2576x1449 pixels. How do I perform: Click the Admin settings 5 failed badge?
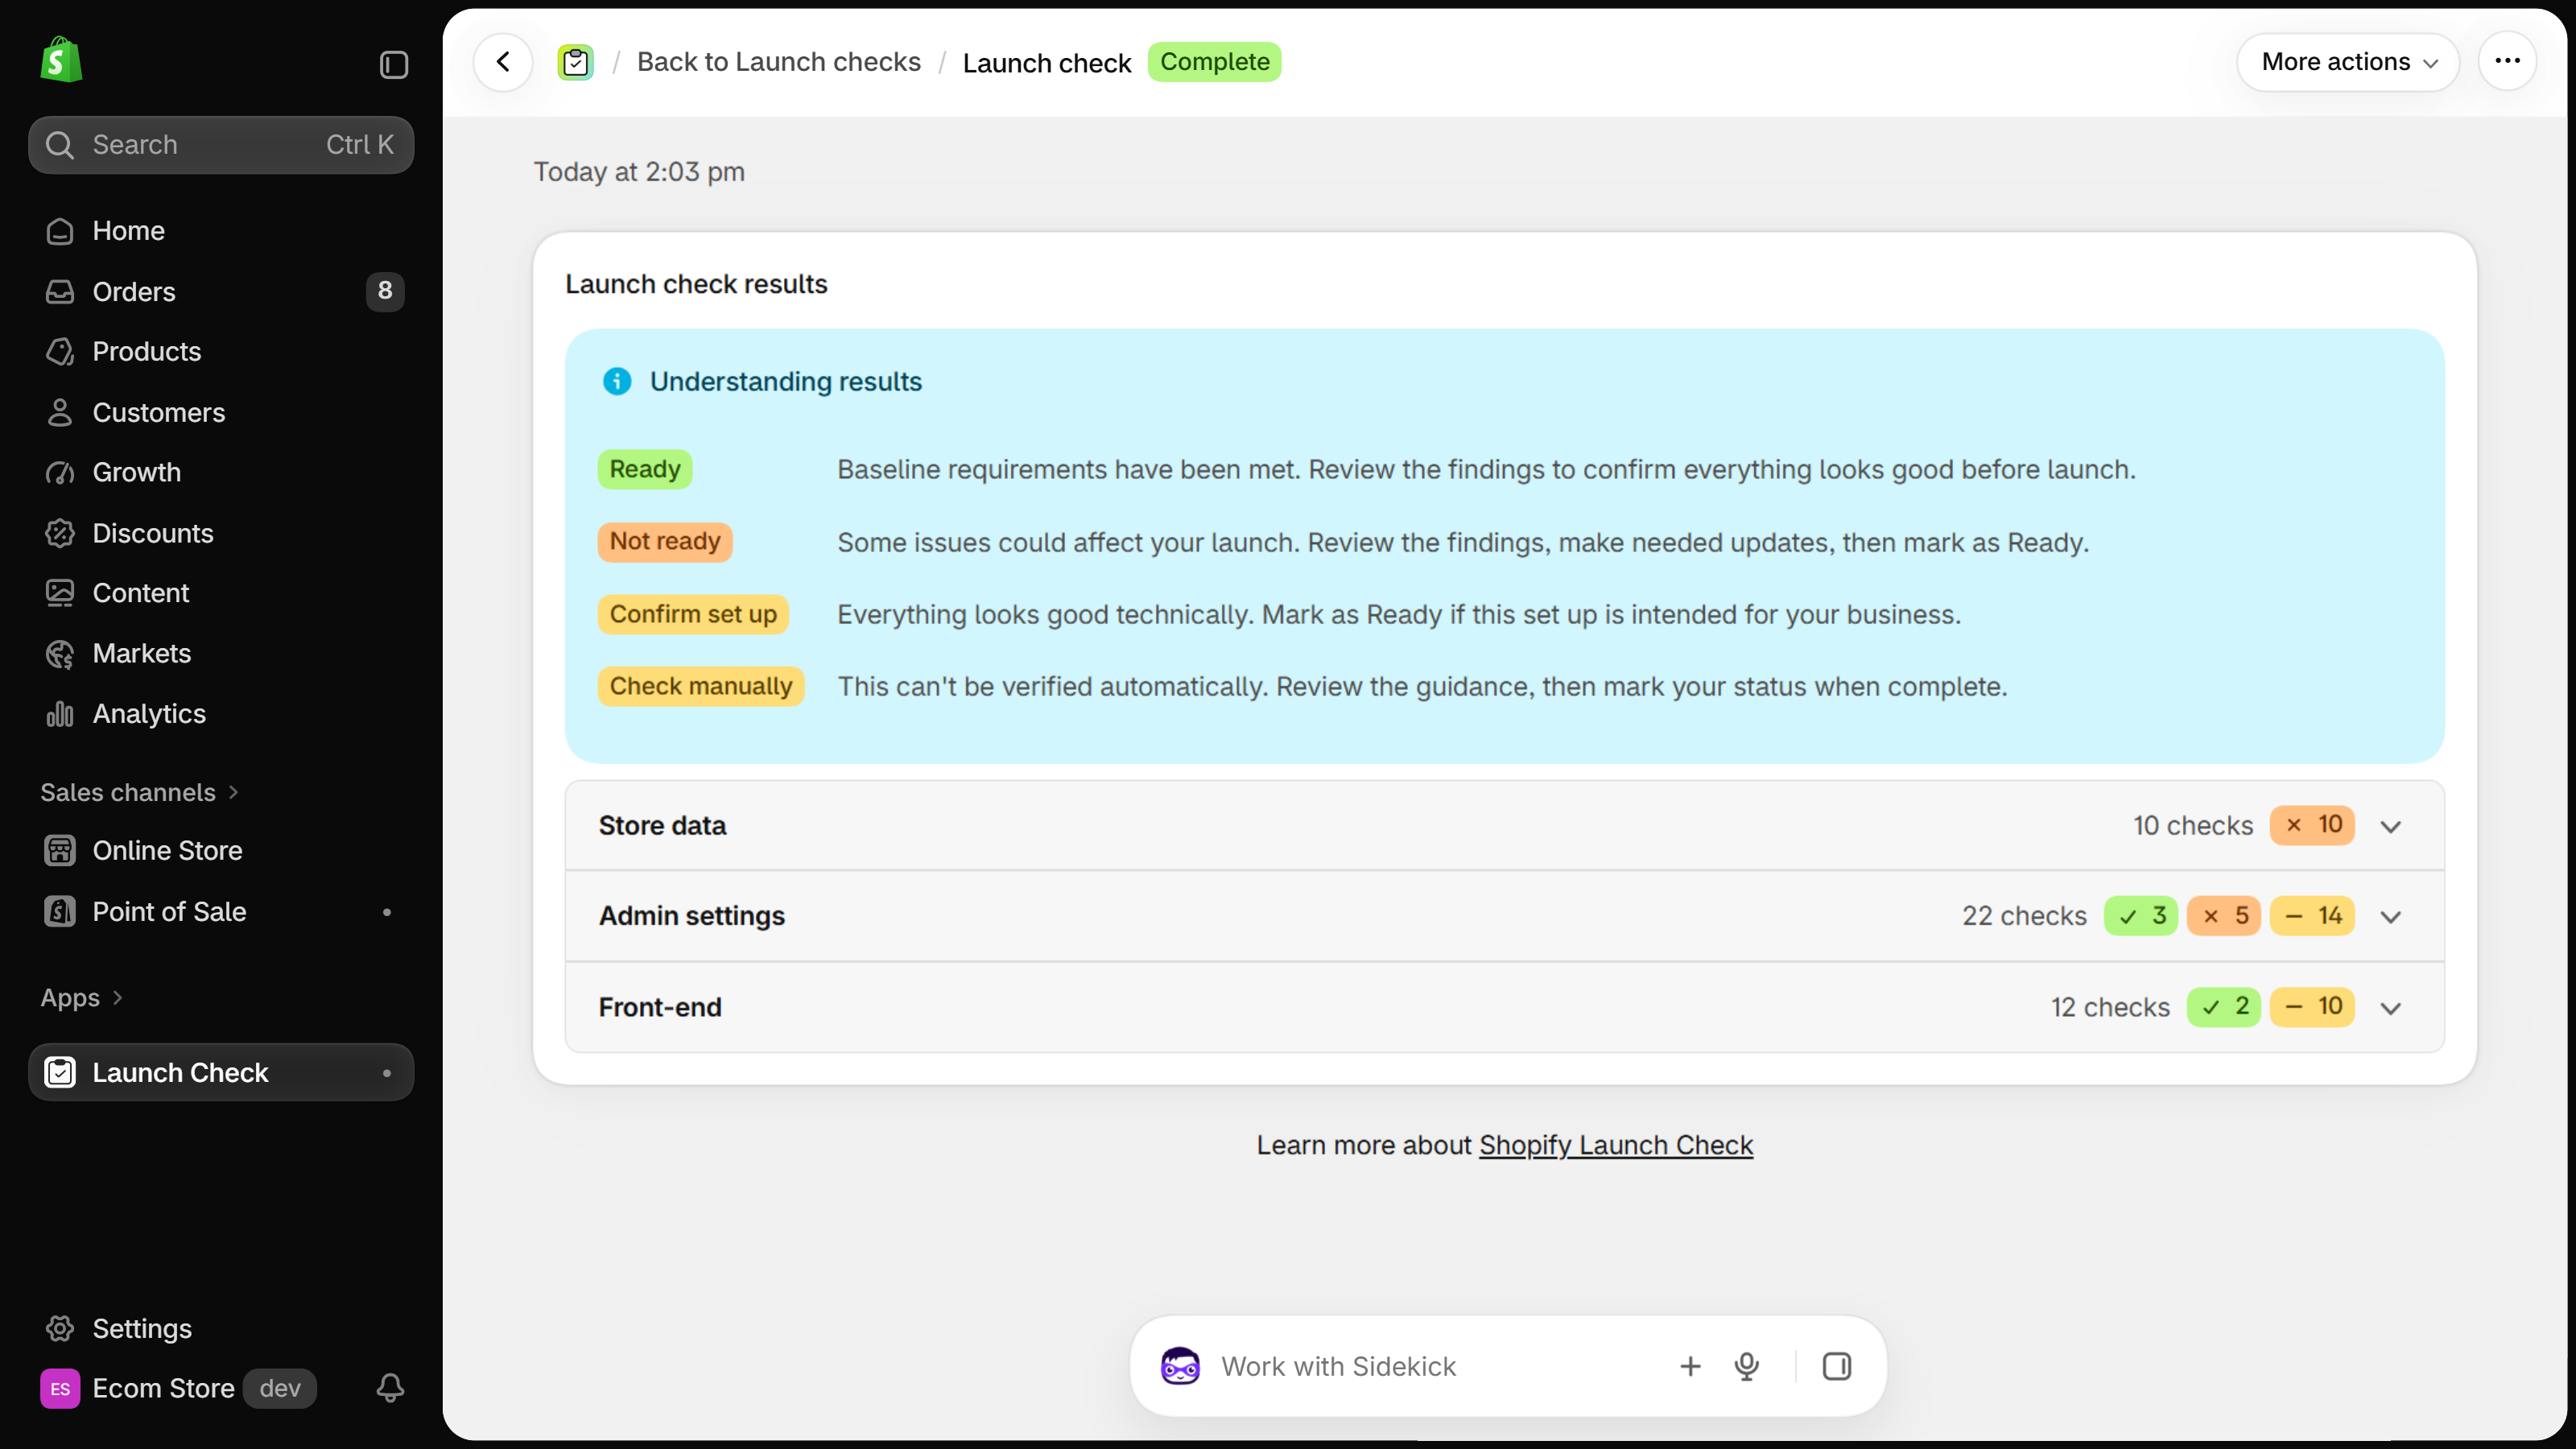coord(2224,916)
